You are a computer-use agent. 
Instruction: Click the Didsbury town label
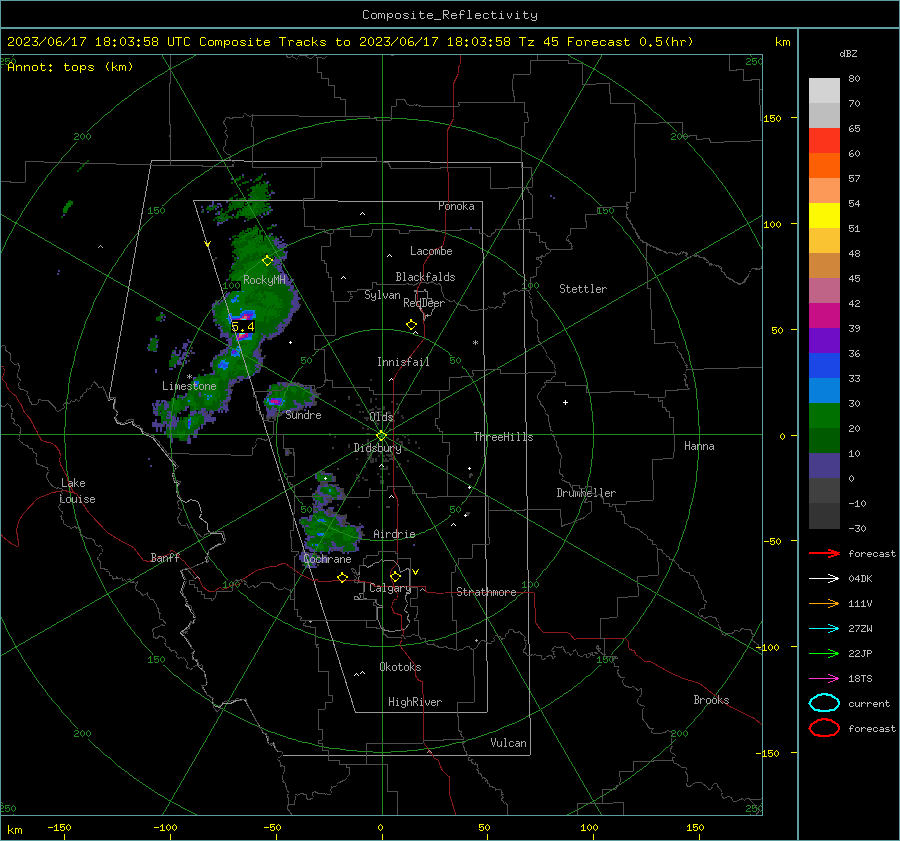click(378, 448)
